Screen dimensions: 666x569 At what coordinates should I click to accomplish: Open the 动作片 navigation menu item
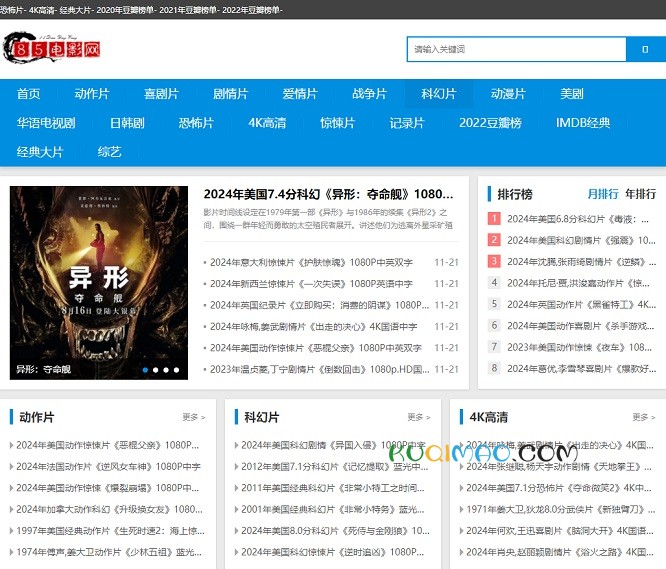pos(92,94)
